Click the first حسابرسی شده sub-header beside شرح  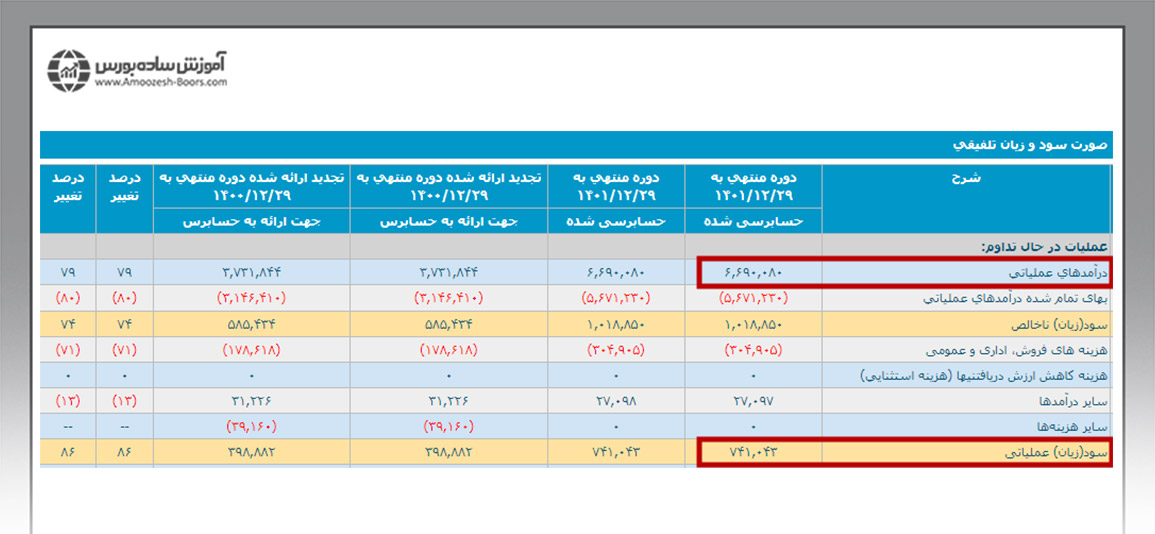tap(754, 221)
